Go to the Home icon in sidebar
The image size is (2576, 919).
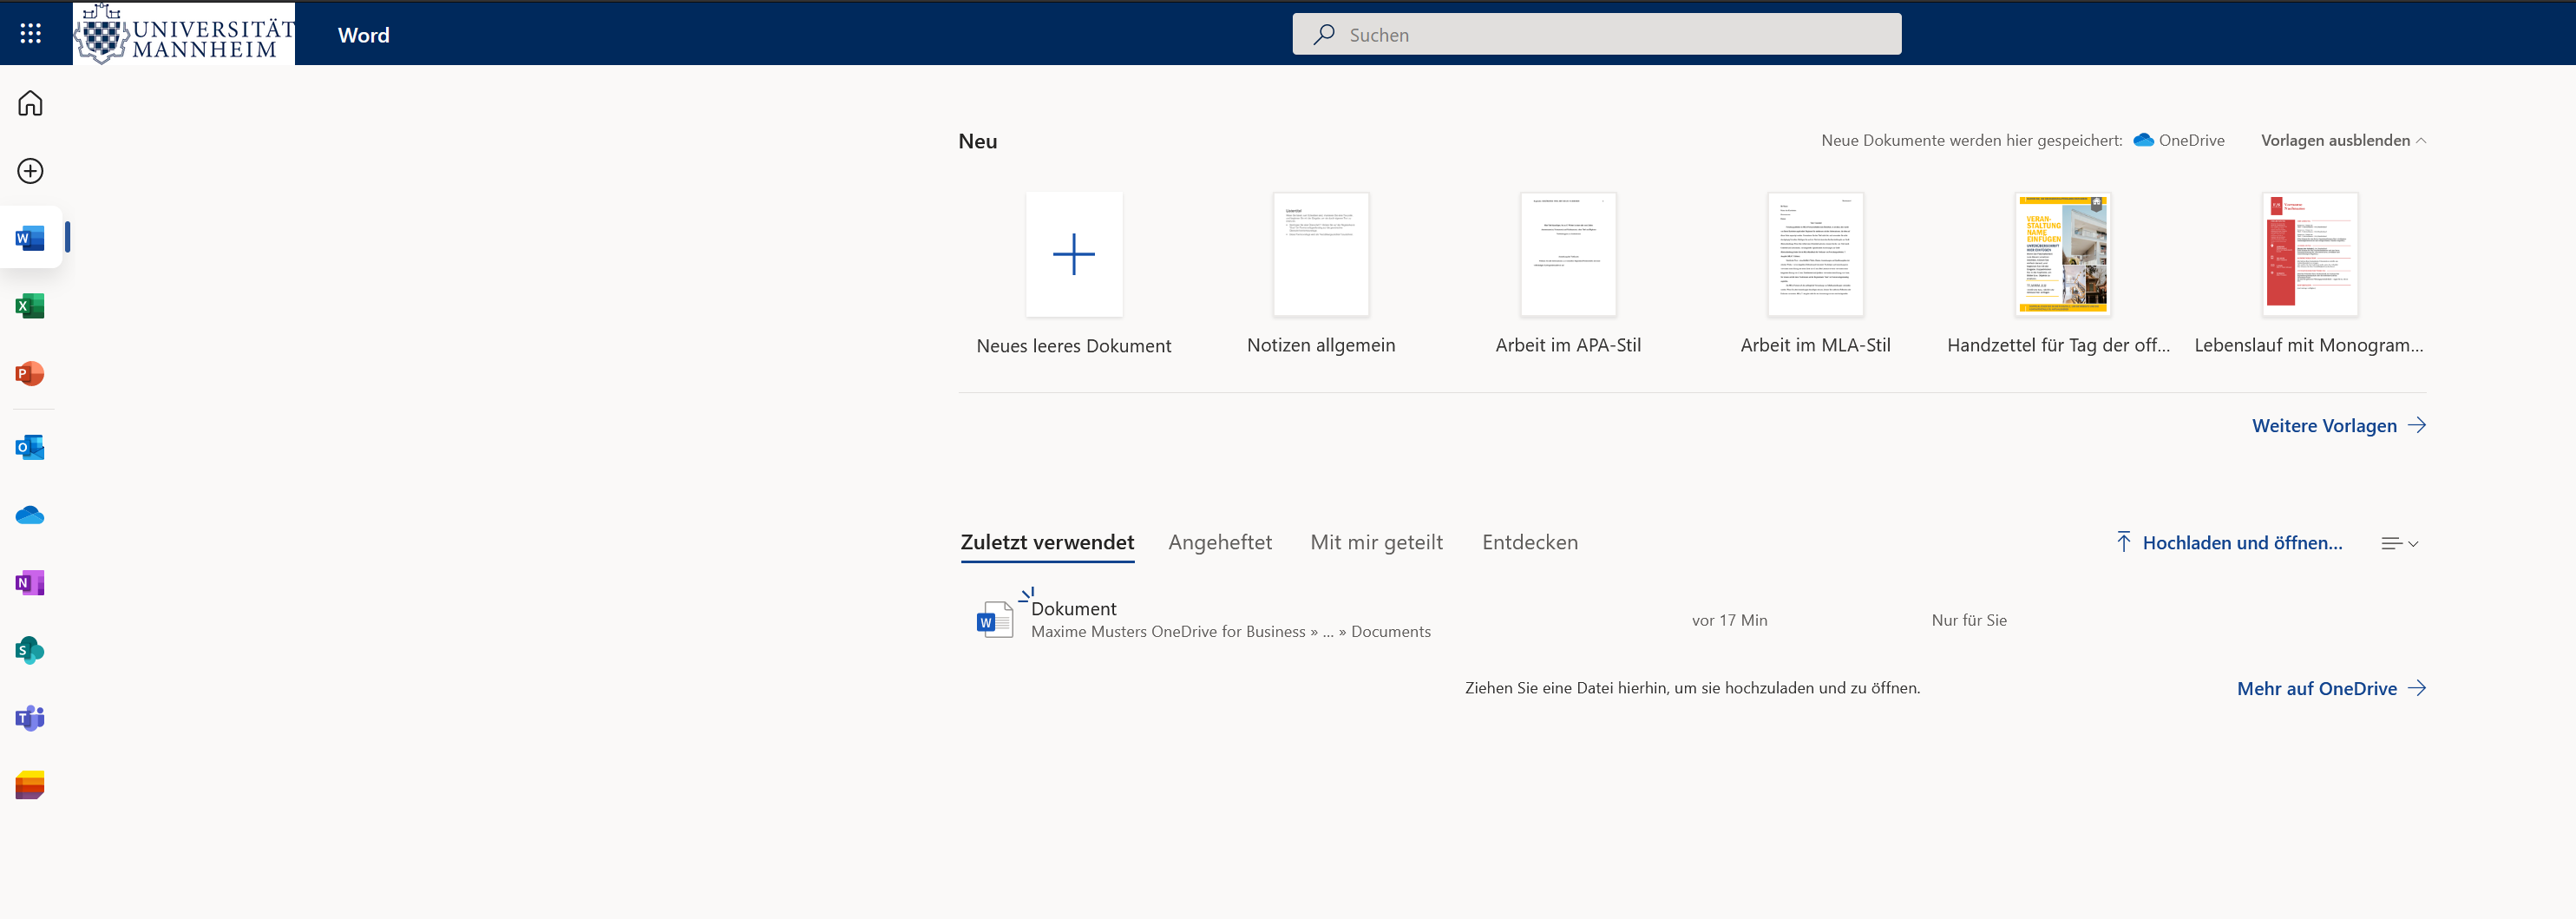pyautogui.click(x=30, y=103)
